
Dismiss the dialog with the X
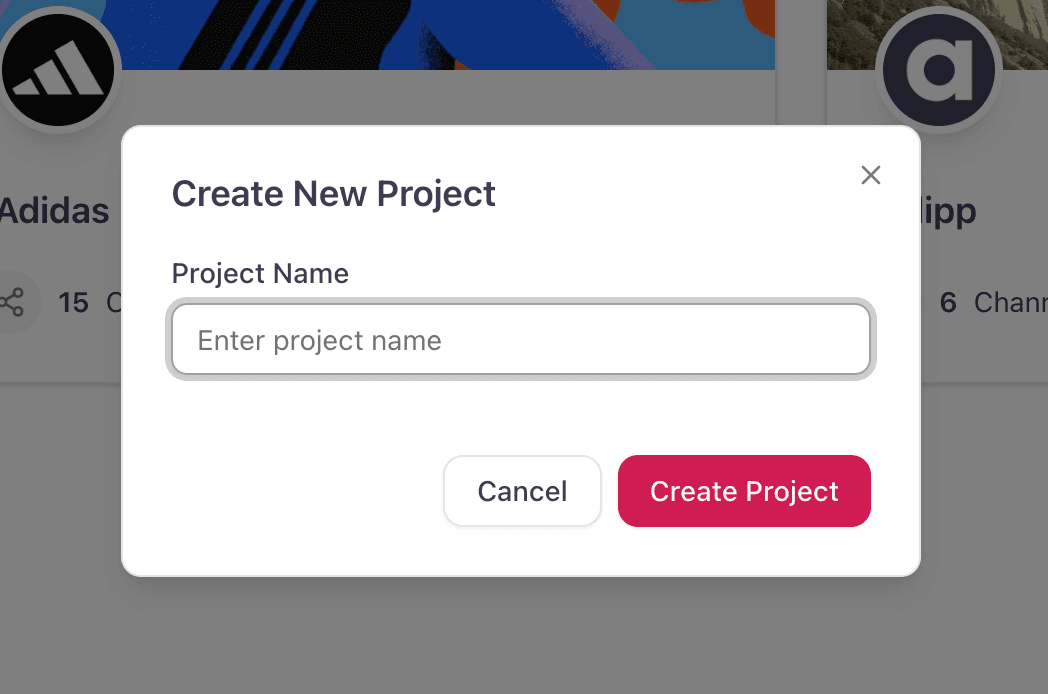coord(870,175)
